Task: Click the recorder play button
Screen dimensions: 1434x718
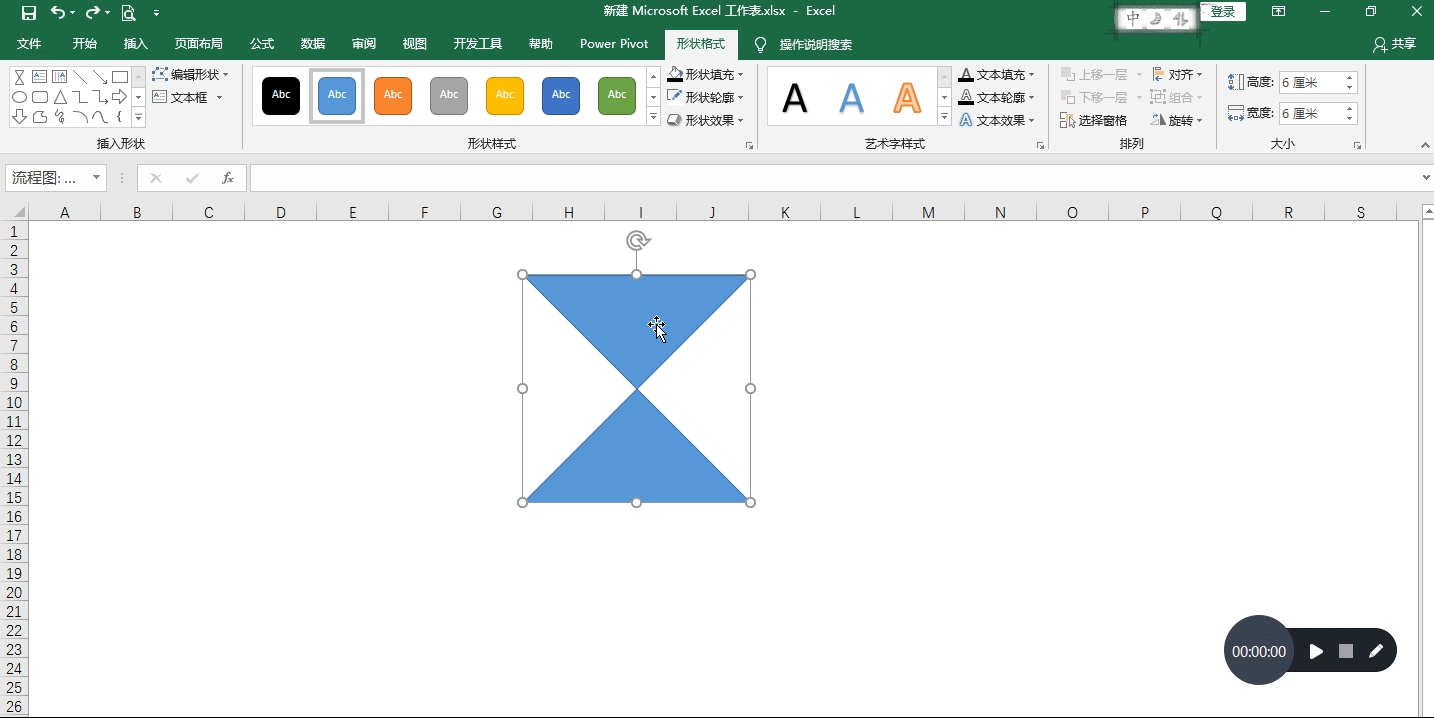Action: pyautogui.click(x=1316, y=651)
